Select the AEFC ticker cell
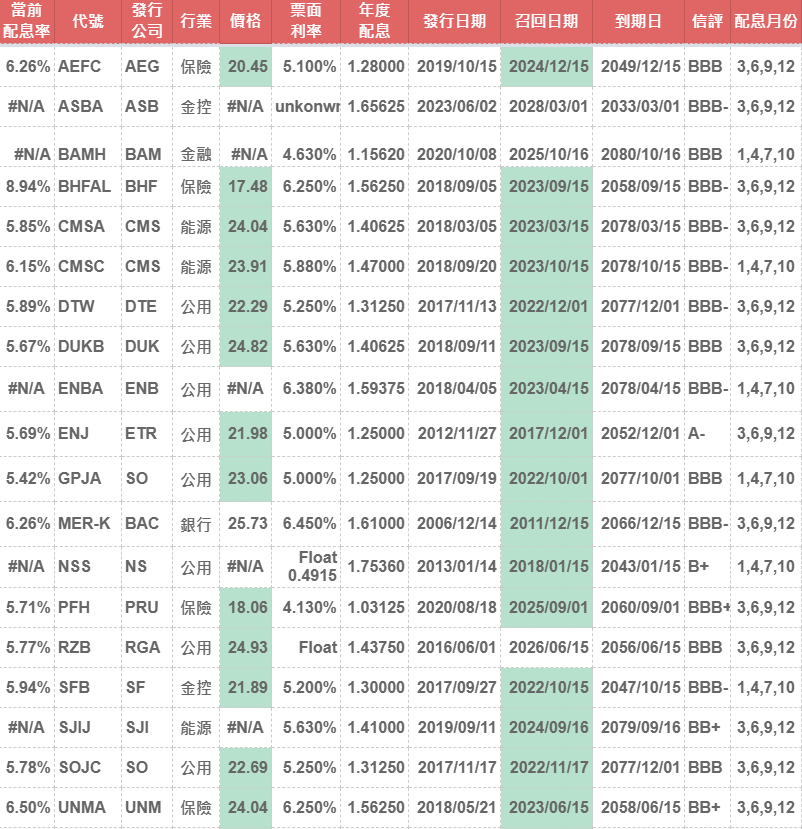Viewport: 802px width, 829px height. (x=80, y=66)
